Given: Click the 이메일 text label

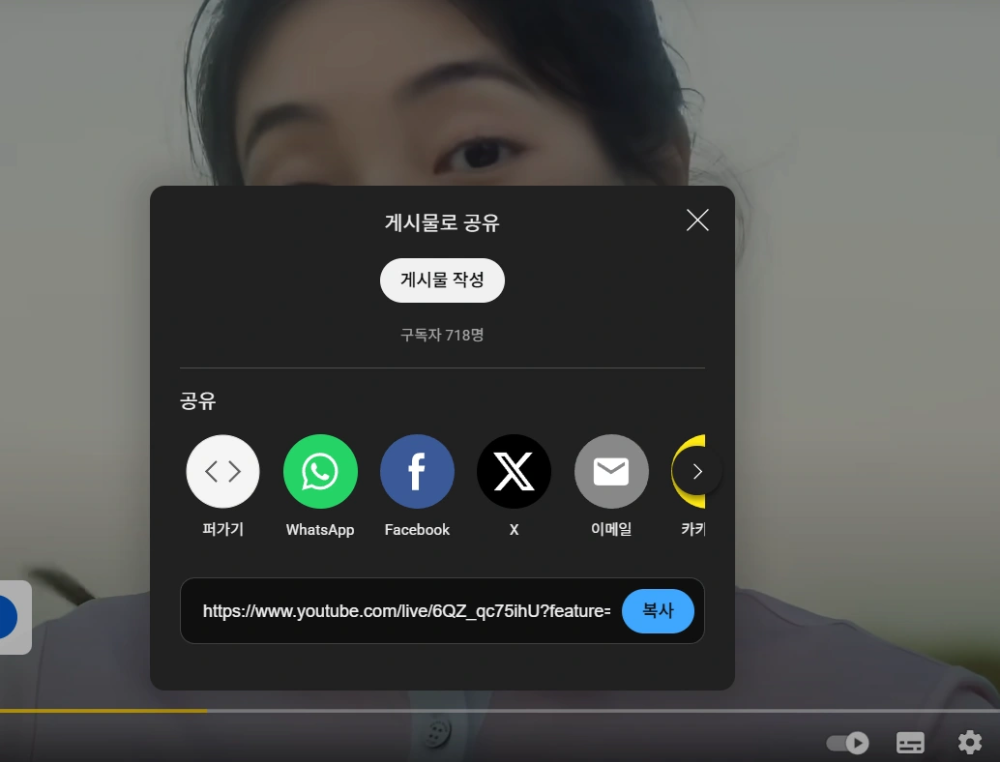Looking at the screenshot, I should click(611, 530).
